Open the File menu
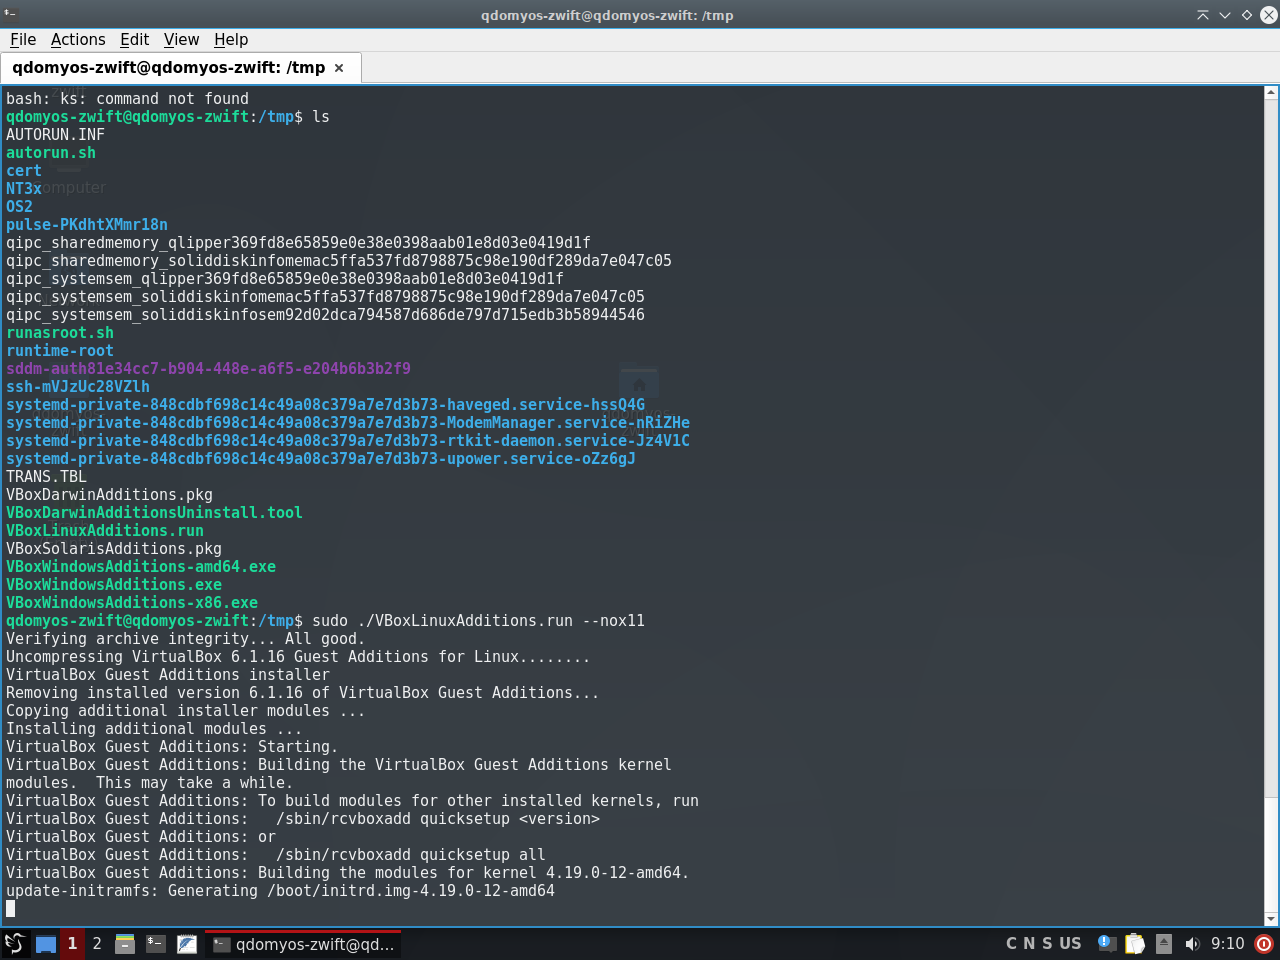 [x=23, y=39]
